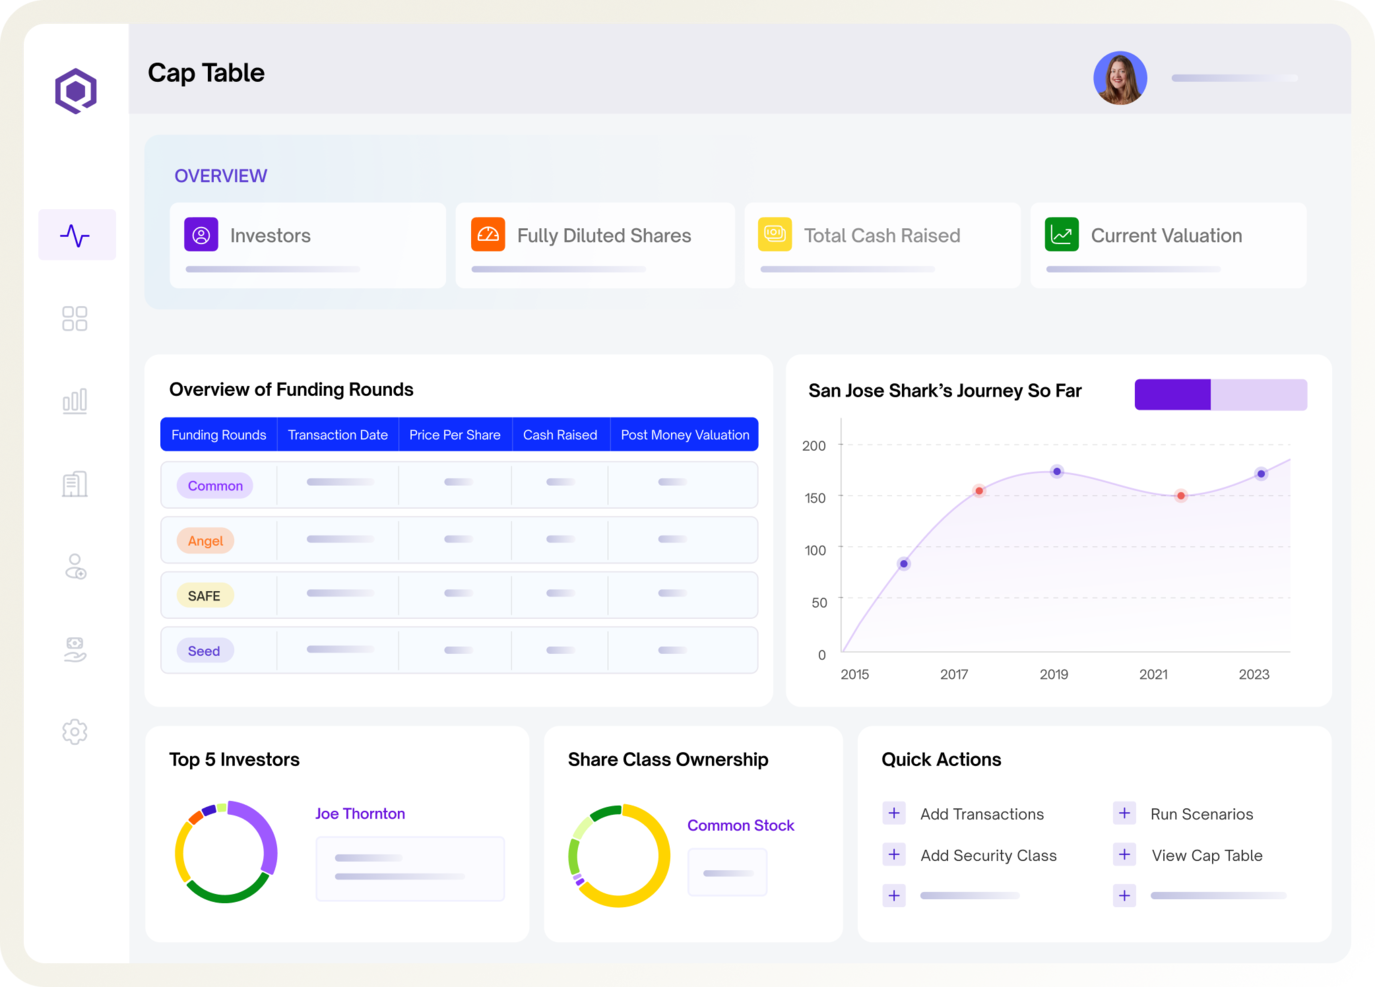Expand the Seed funding round row

[x=204, y=650]
